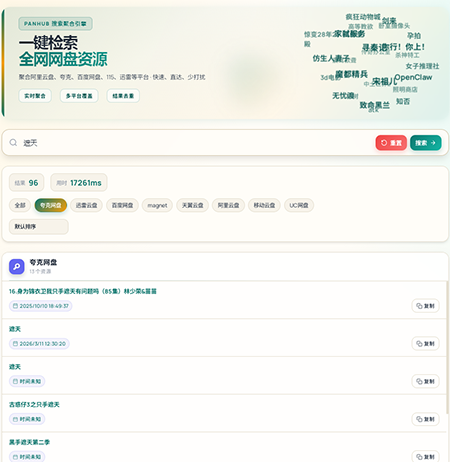
Task: Click hot keyword 魔都精兵 in cloud
Action: (351, 74)
